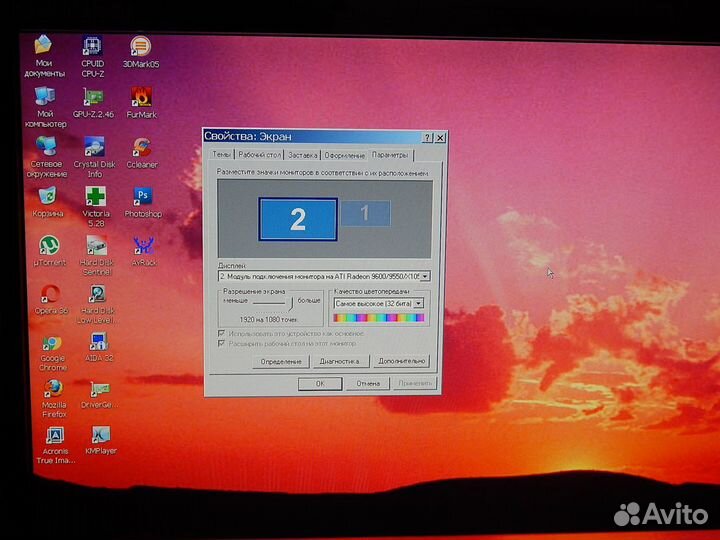Screen dimensions: 720x540
Task: Open the Crystal Disk Info shortcut
Action: pos(95,147)
